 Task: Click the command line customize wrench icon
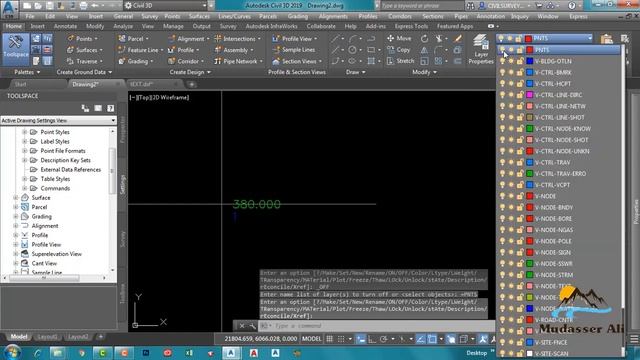tap(252, 326)
